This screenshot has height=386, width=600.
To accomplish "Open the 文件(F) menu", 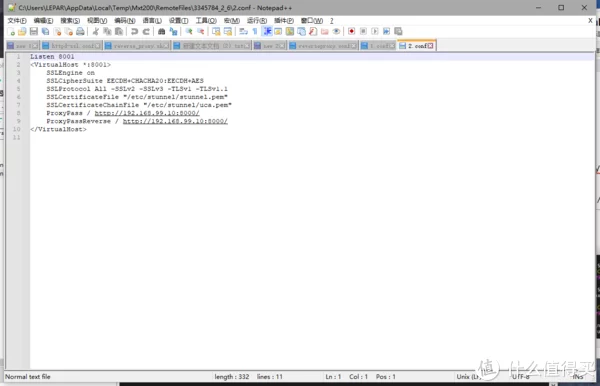I will [17, 21].
